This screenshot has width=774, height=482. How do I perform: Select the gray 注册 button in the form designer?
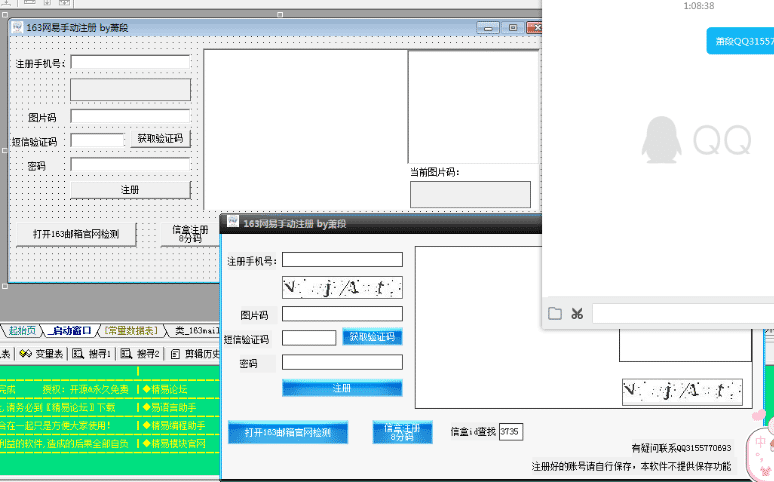(x=130, y=190)
